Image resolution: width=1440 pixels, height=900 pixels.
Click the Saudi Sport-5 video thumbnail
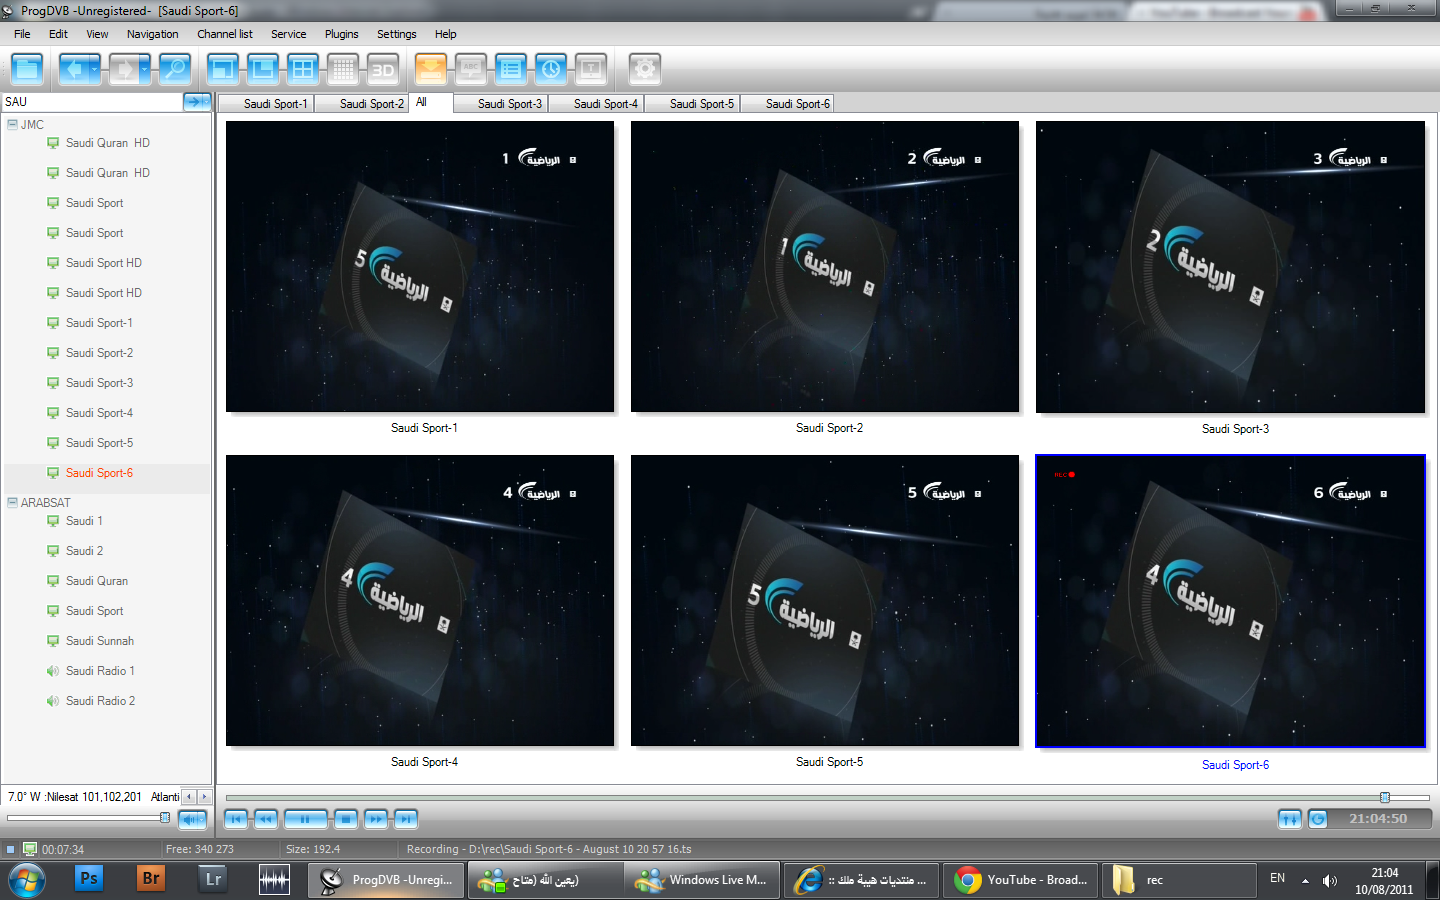tap(825, 601)
